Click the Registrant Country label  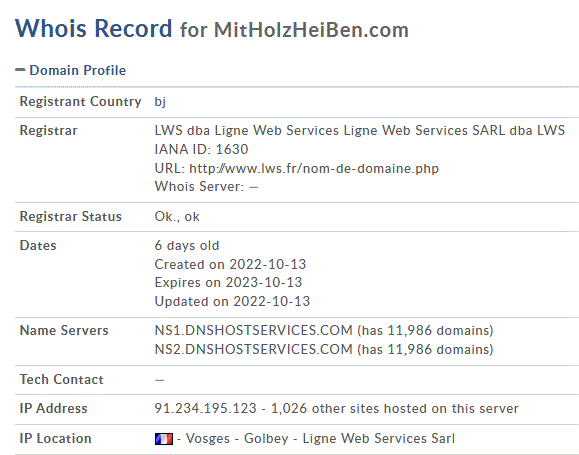80,102
